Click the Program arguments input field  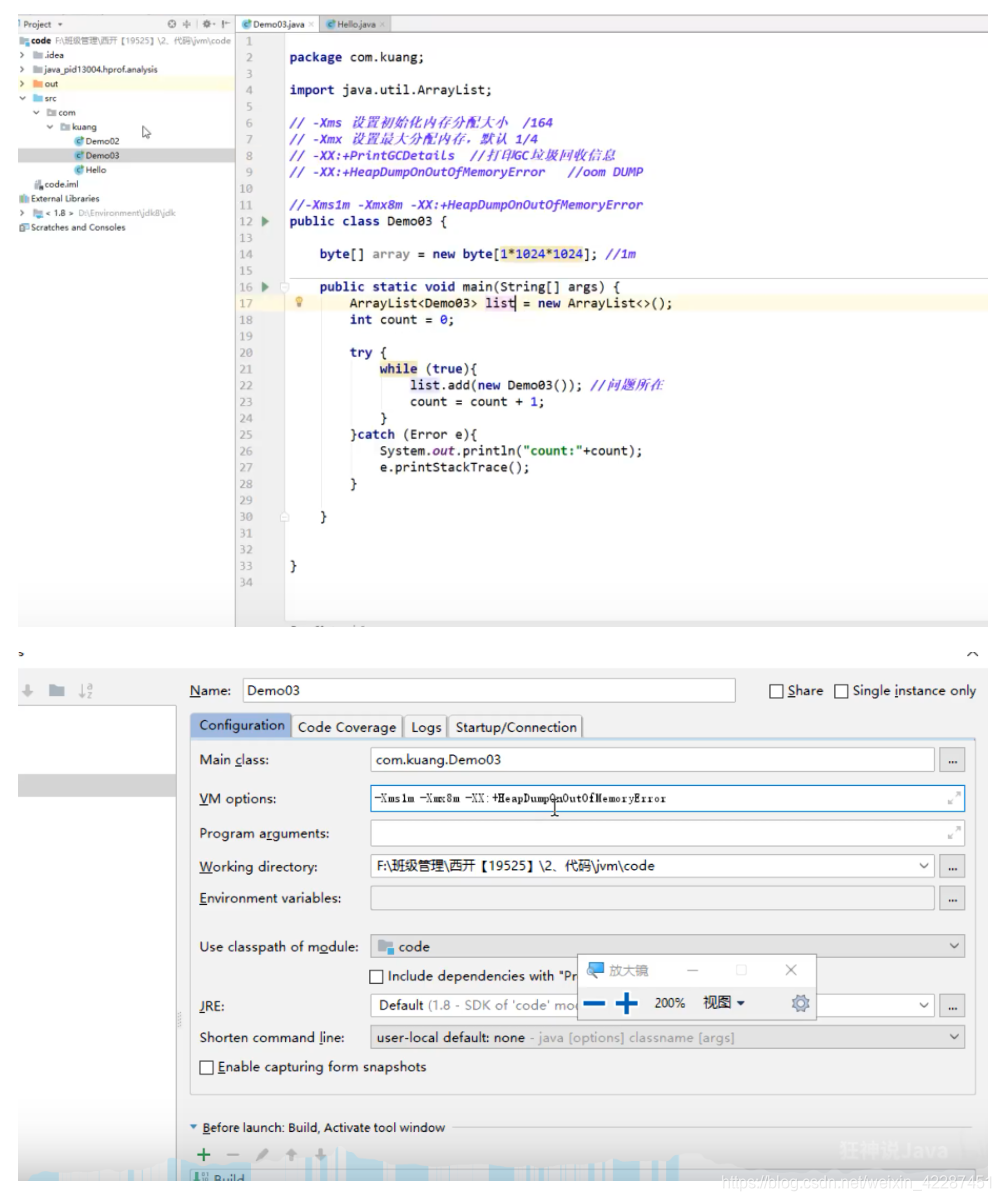pyautogui.click(x=667, y=832)
